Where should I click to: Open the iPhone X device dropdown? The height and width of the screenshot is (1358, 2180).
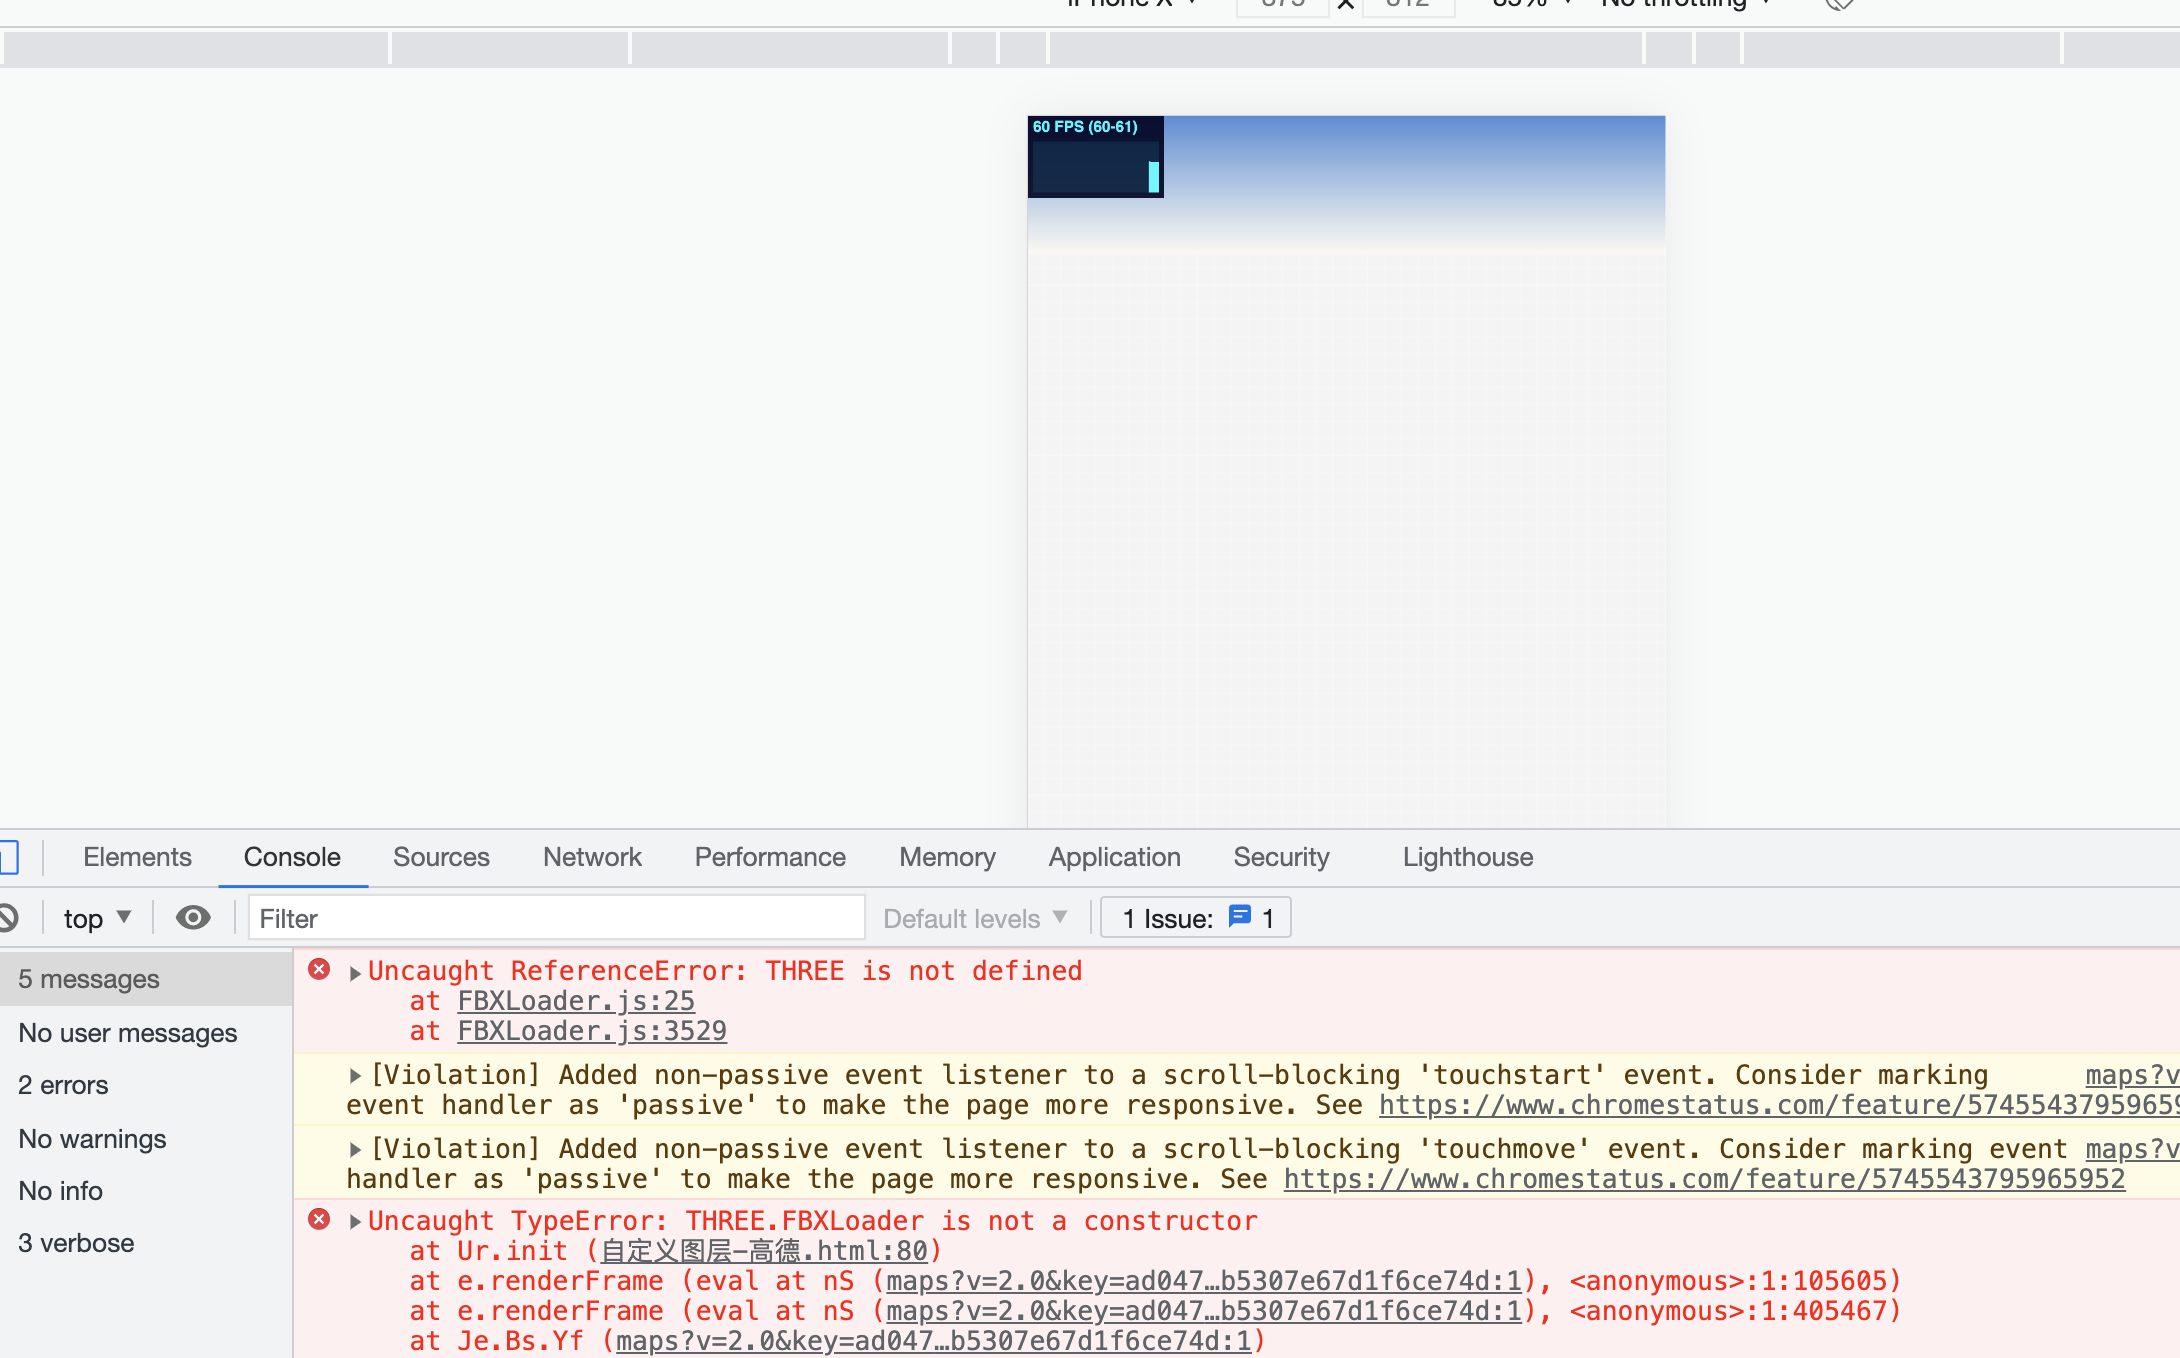coord(1130,5)
